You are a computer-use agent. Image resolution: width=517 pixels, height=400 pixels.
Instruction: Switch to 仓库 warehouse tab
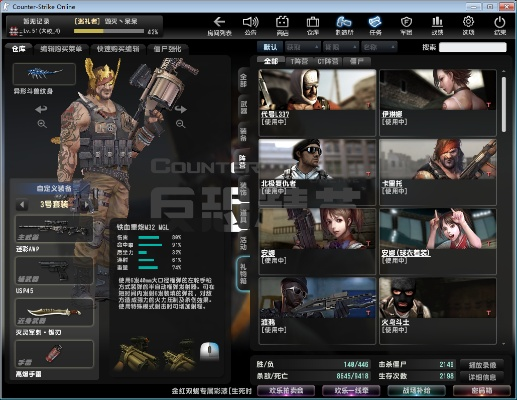pos(19,49)
